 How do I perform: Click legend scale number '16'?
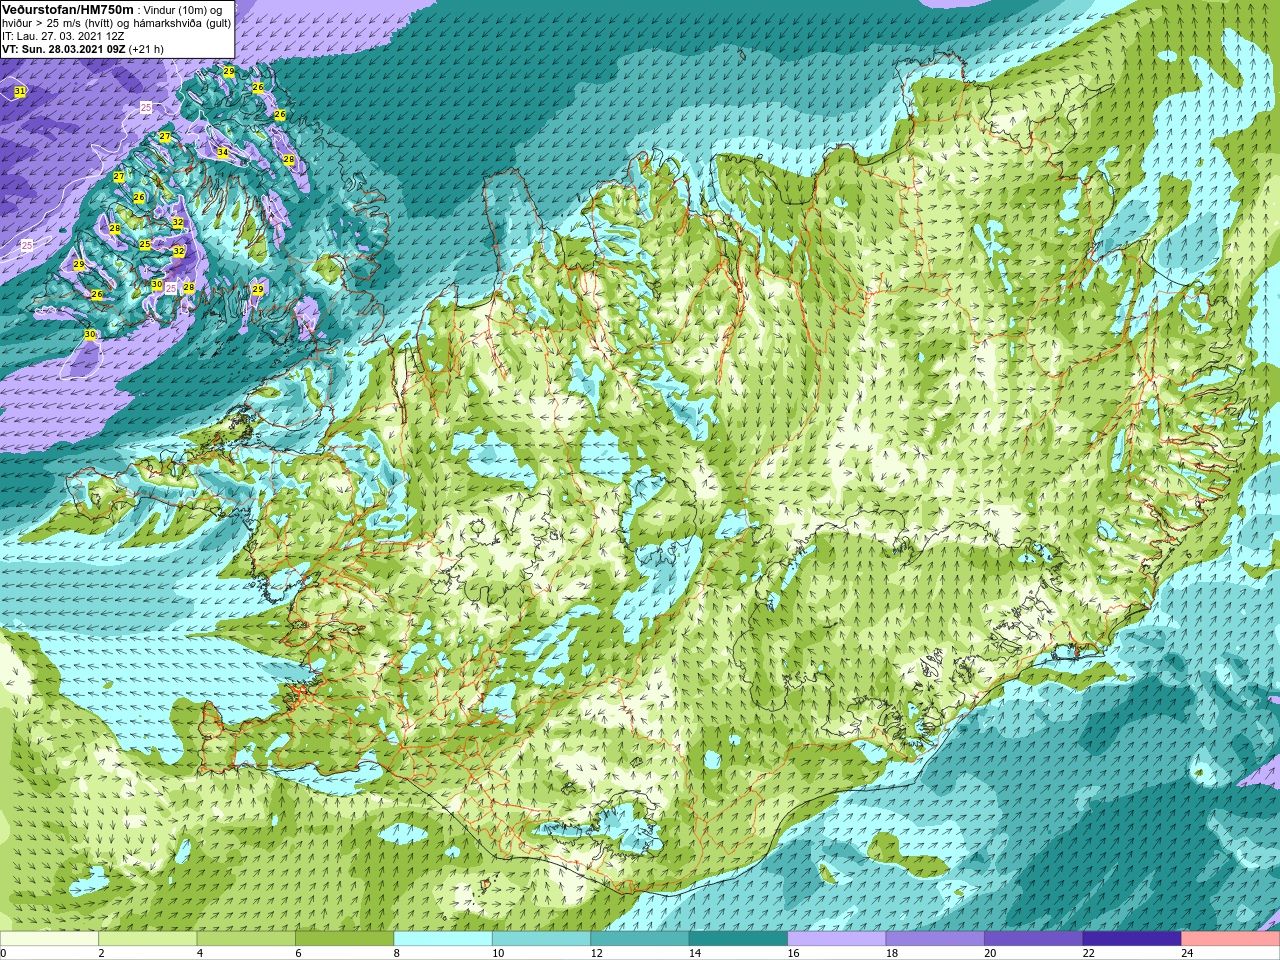tap(793, 953)
